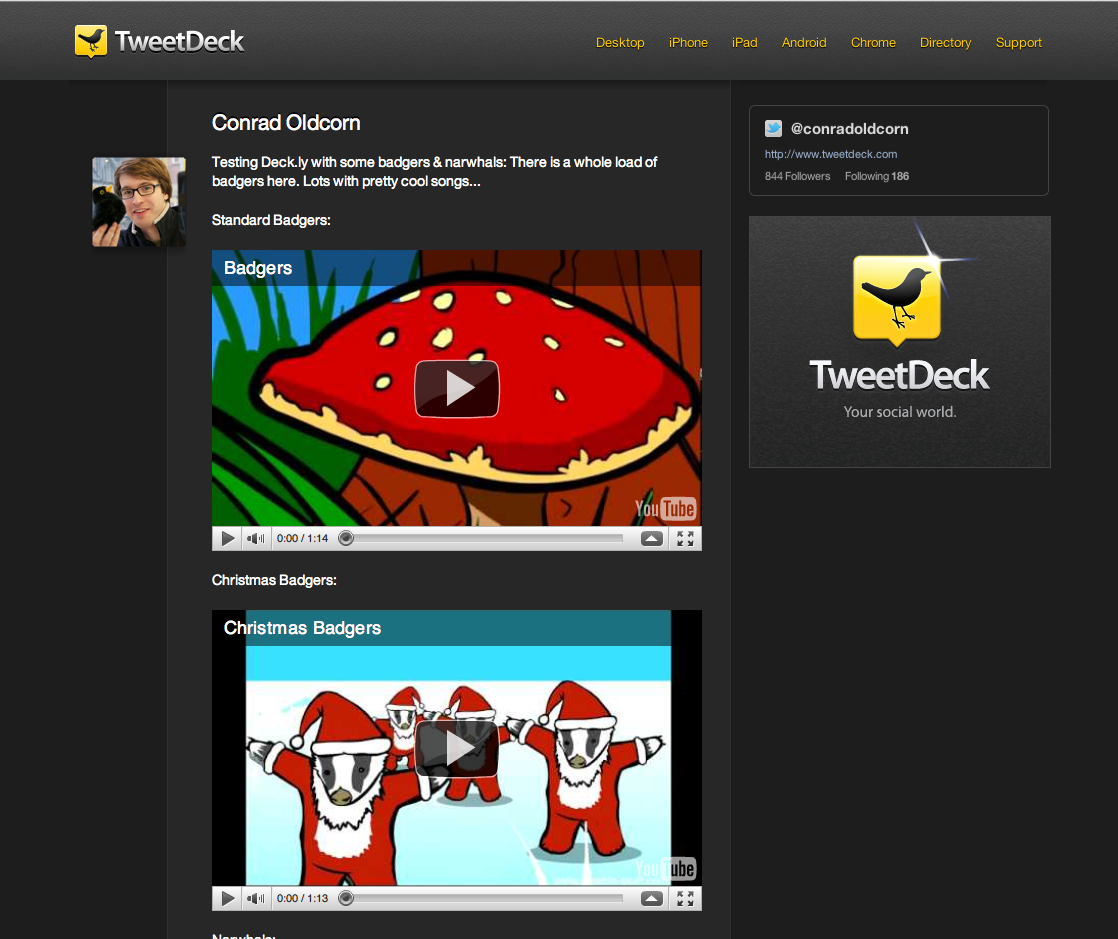Click the 0:00 / 1:14 time display
The image size is (1118, 939).
pyautogui.click(x=302, y=538)
